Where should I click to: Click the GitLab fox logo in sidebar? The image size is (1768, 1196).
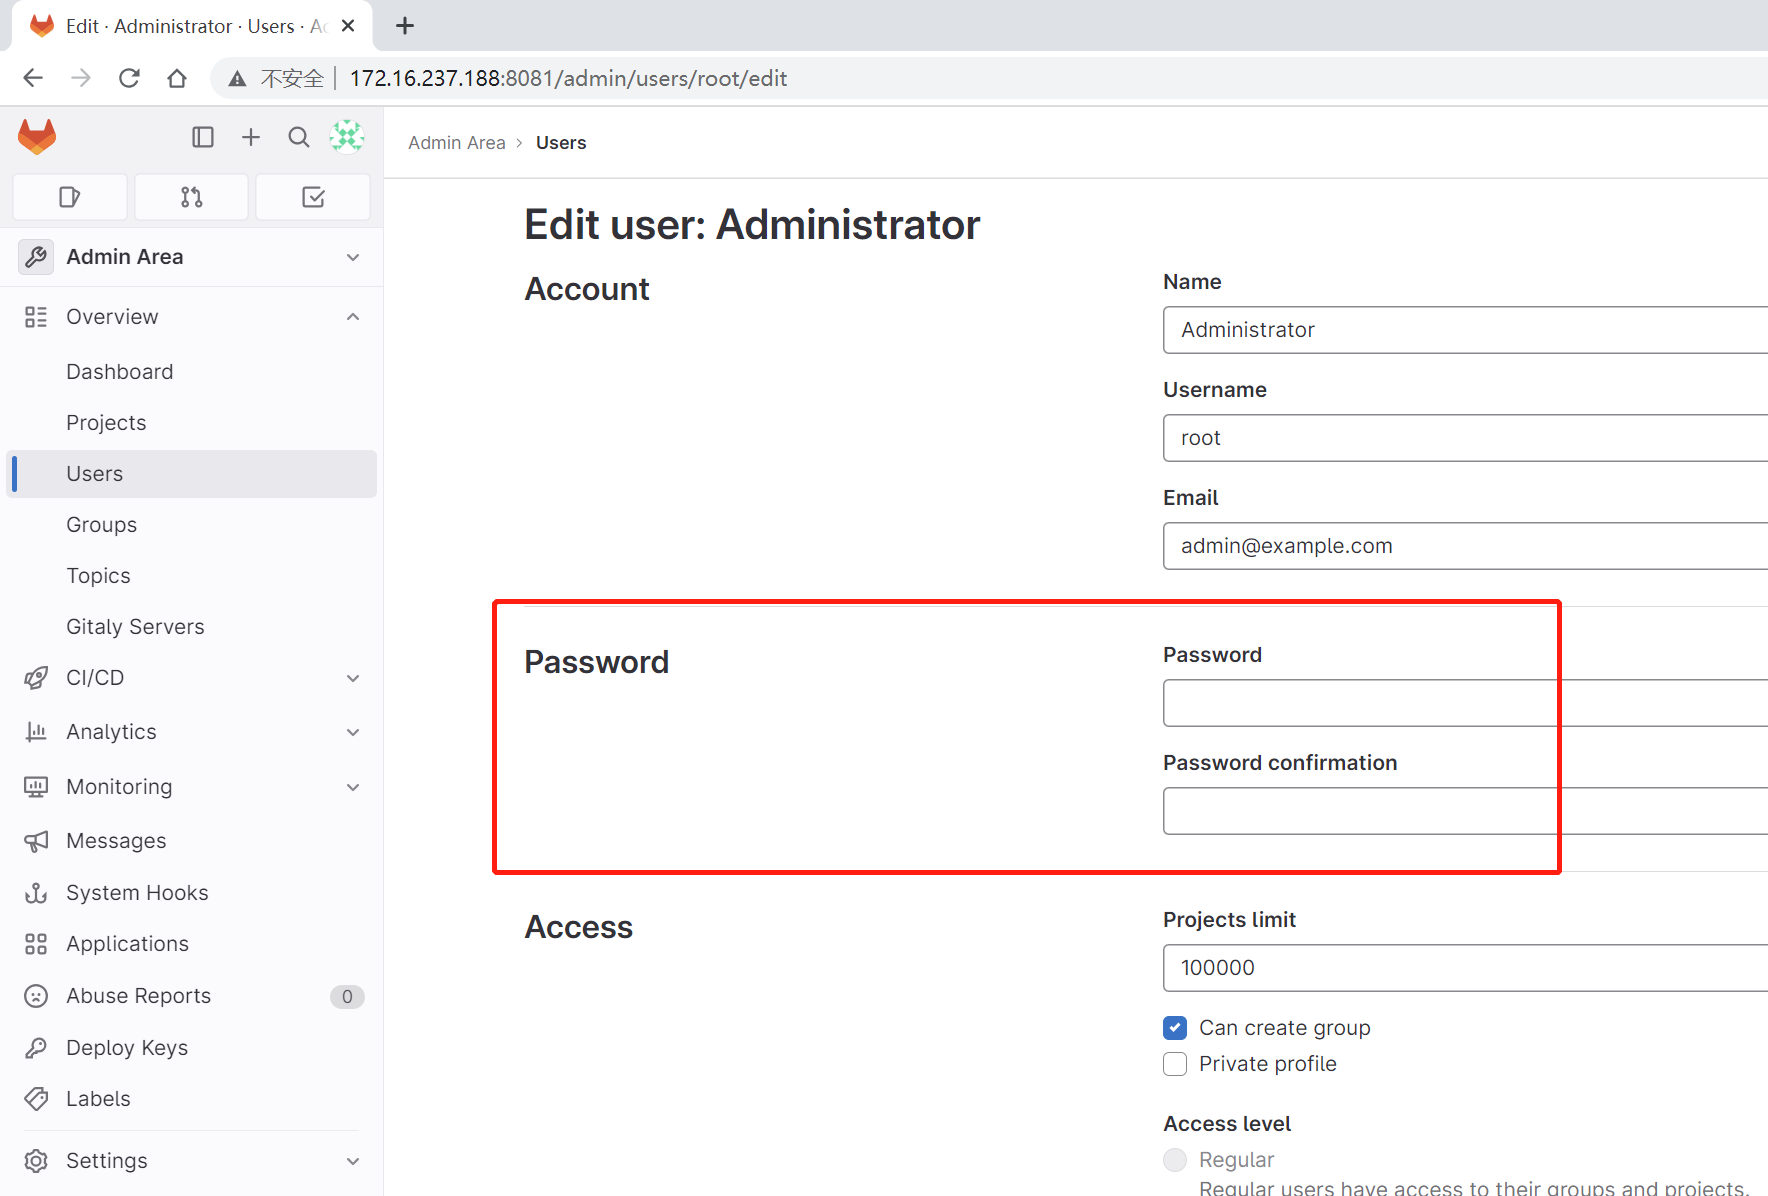37,137
